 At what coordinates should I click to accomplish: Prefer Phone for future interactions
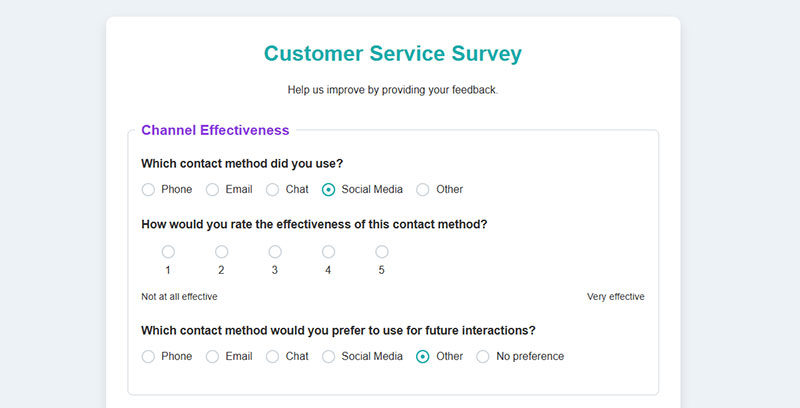point(148,356)
